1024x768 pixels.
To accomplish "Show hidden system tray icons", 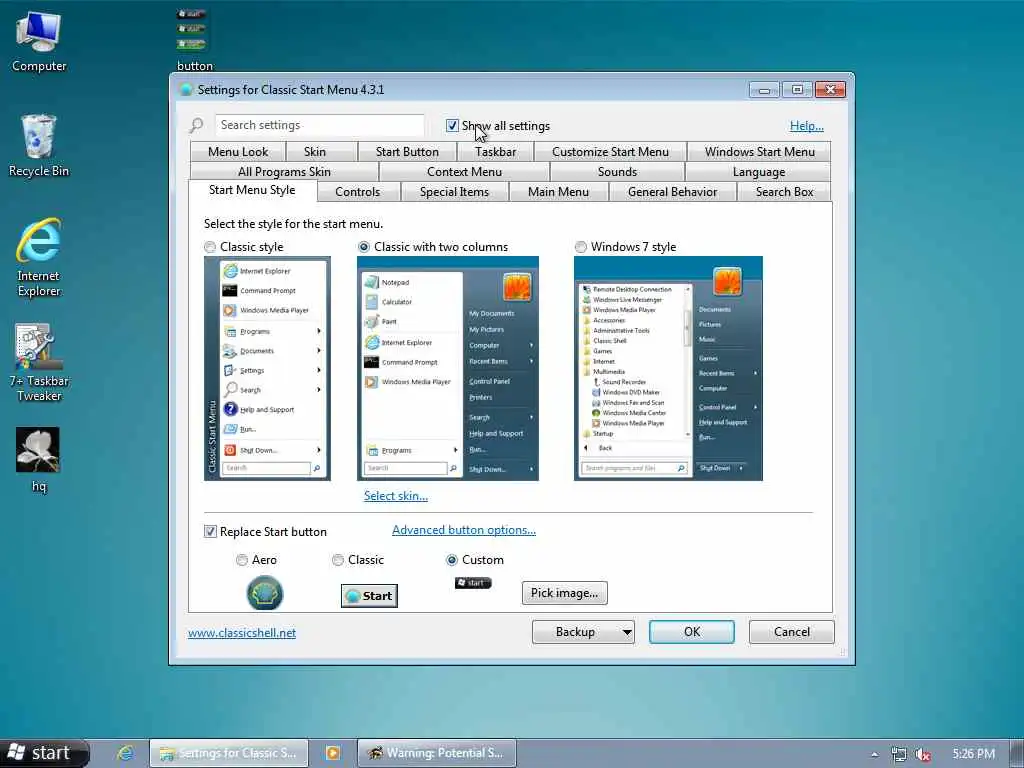I will point(874,754).
